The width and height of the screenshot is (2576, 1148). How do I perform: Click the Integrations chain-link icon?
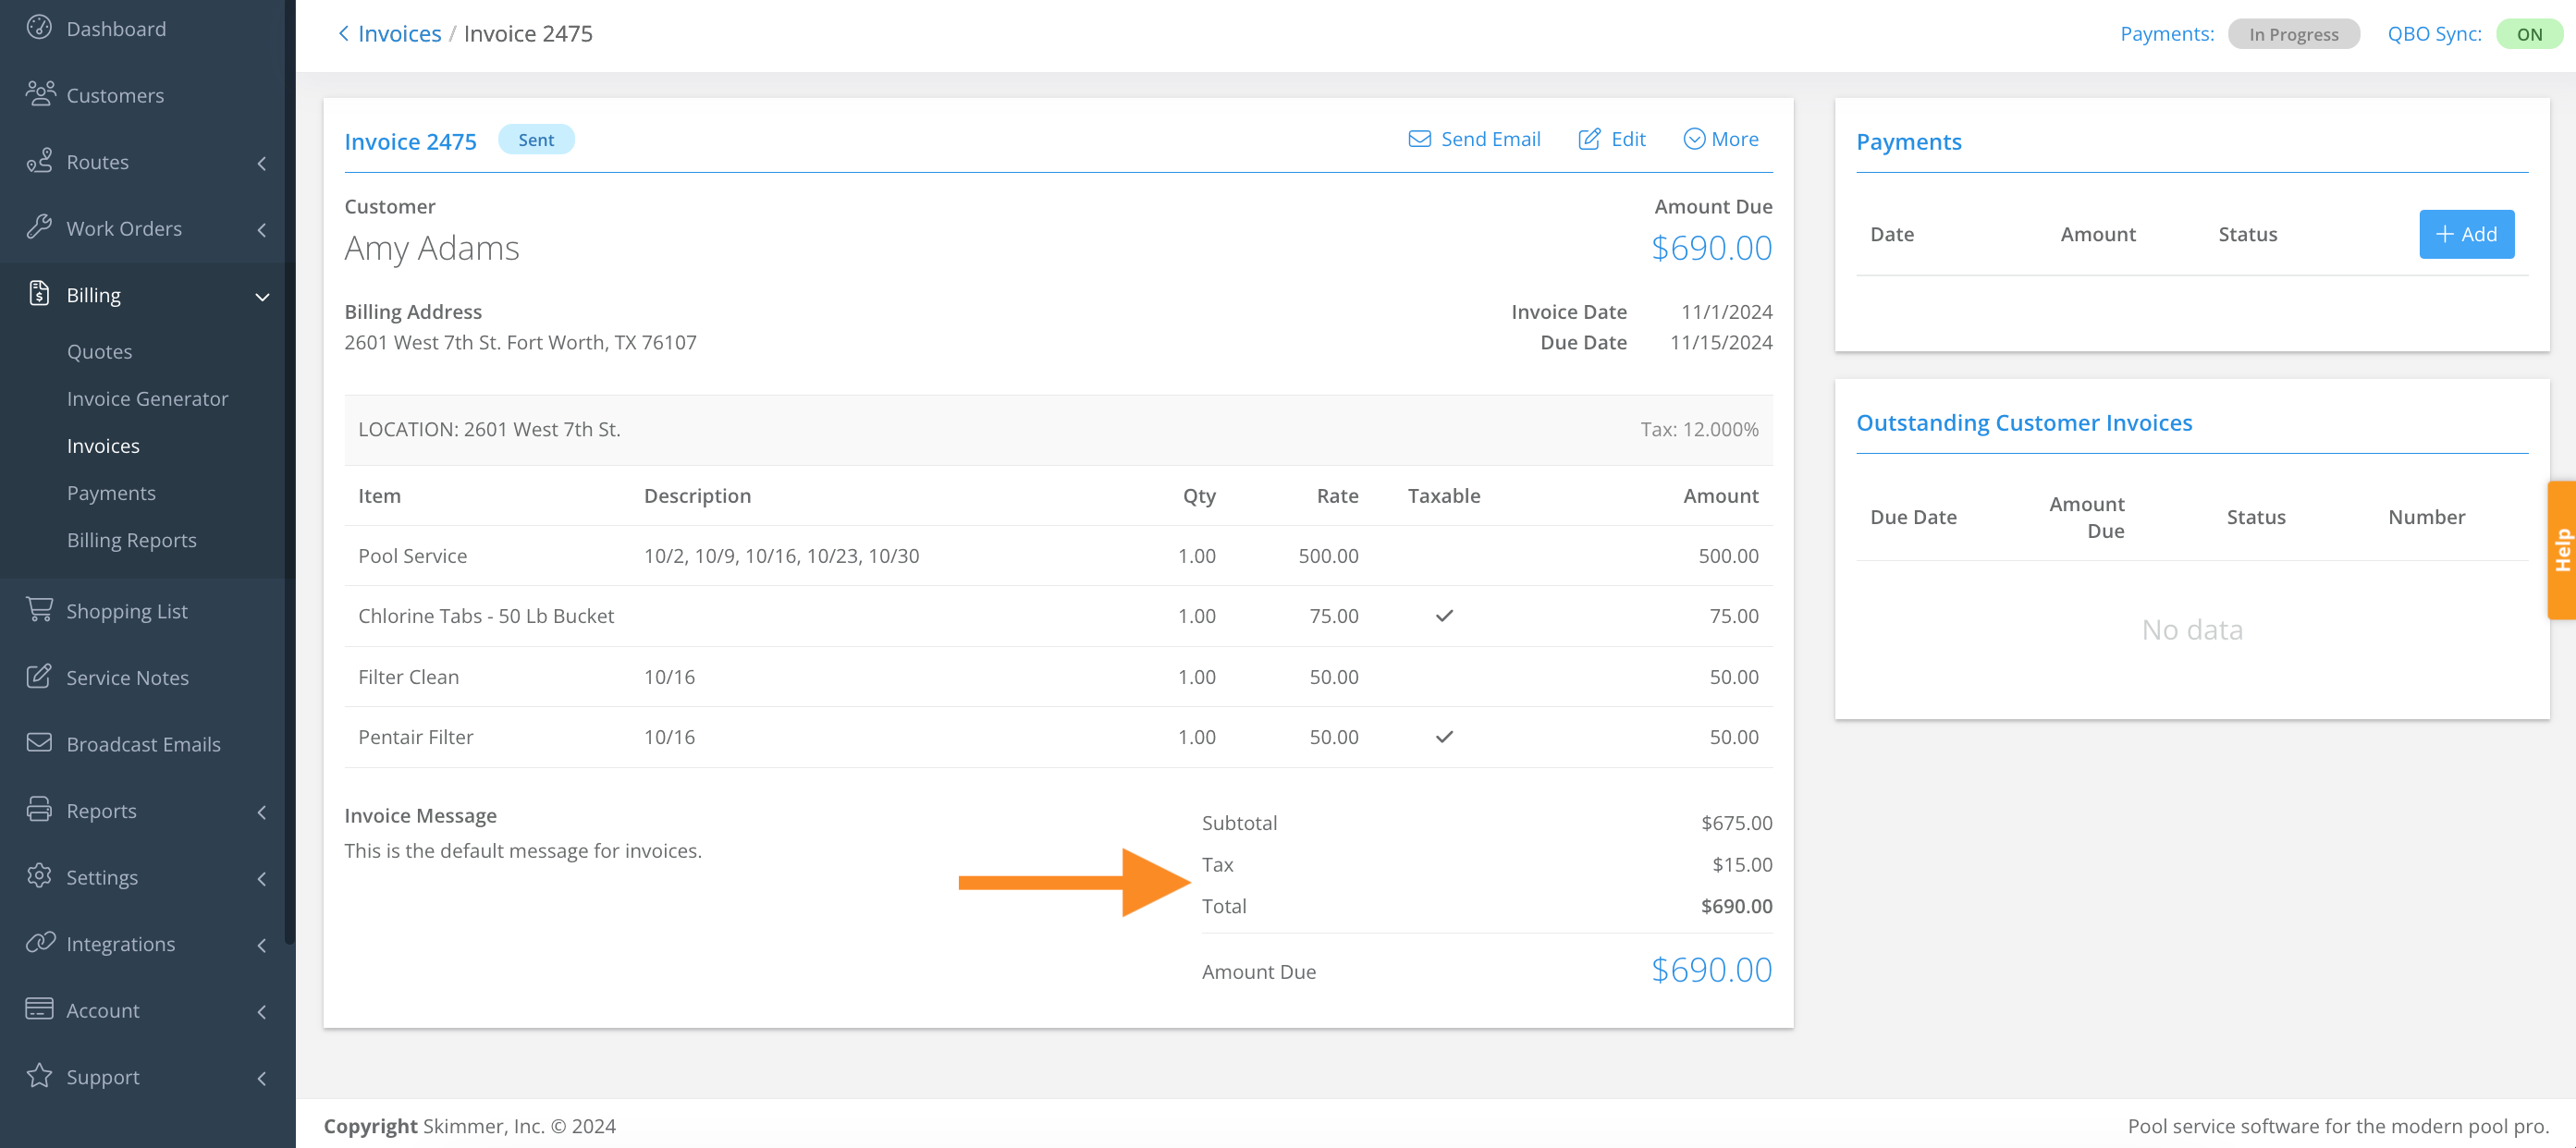(x=40, y=942)
